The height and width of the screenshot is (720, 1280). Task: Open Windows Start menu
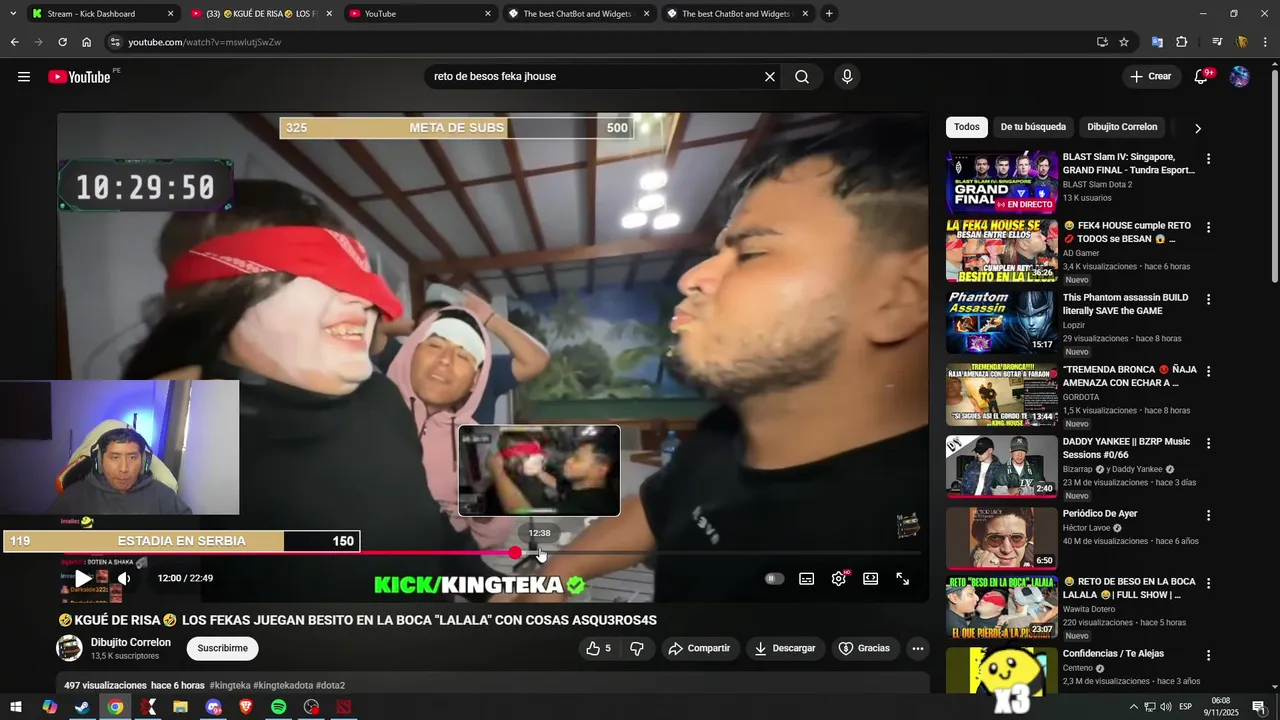tap(16, 707)
